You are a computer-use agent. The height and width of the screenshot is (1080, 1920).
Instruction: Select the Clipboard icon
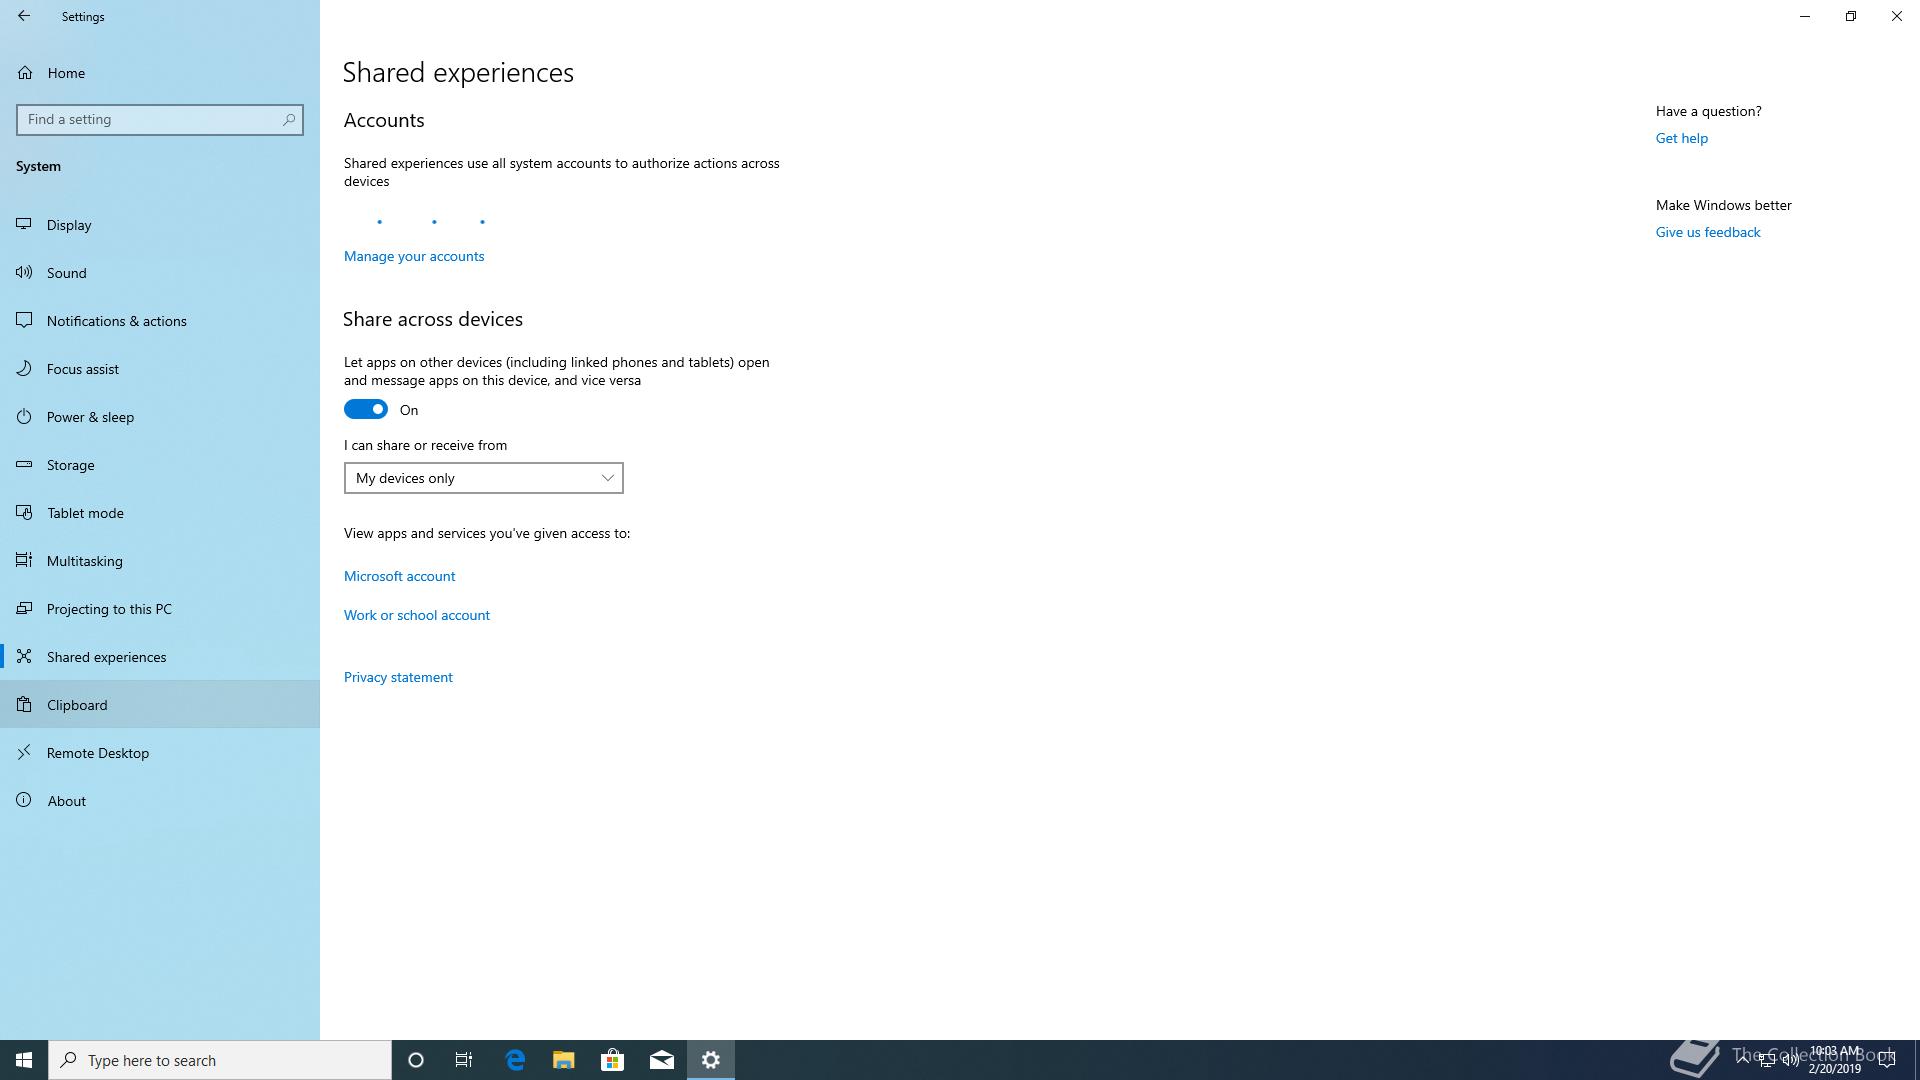pyautogui.click(x=24, y=704)
